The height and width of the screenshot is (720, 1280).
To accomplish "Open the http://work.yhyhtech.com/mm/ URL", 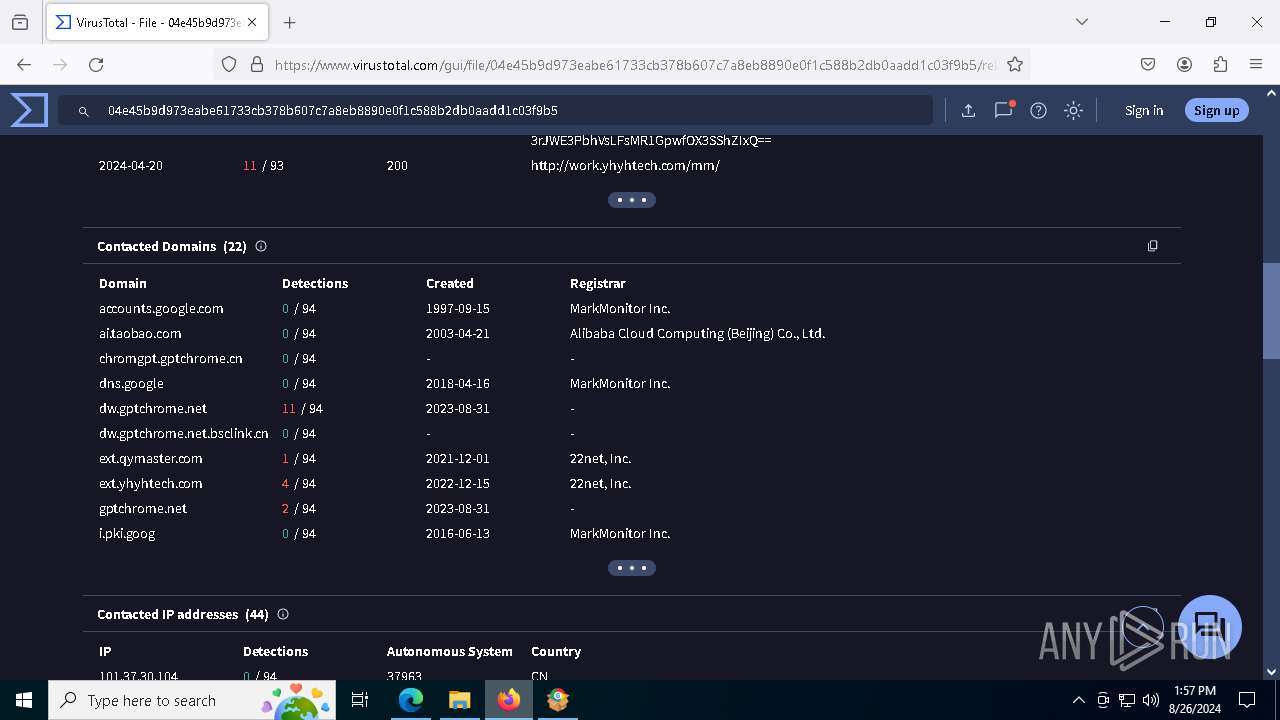I will click(625, 166).
